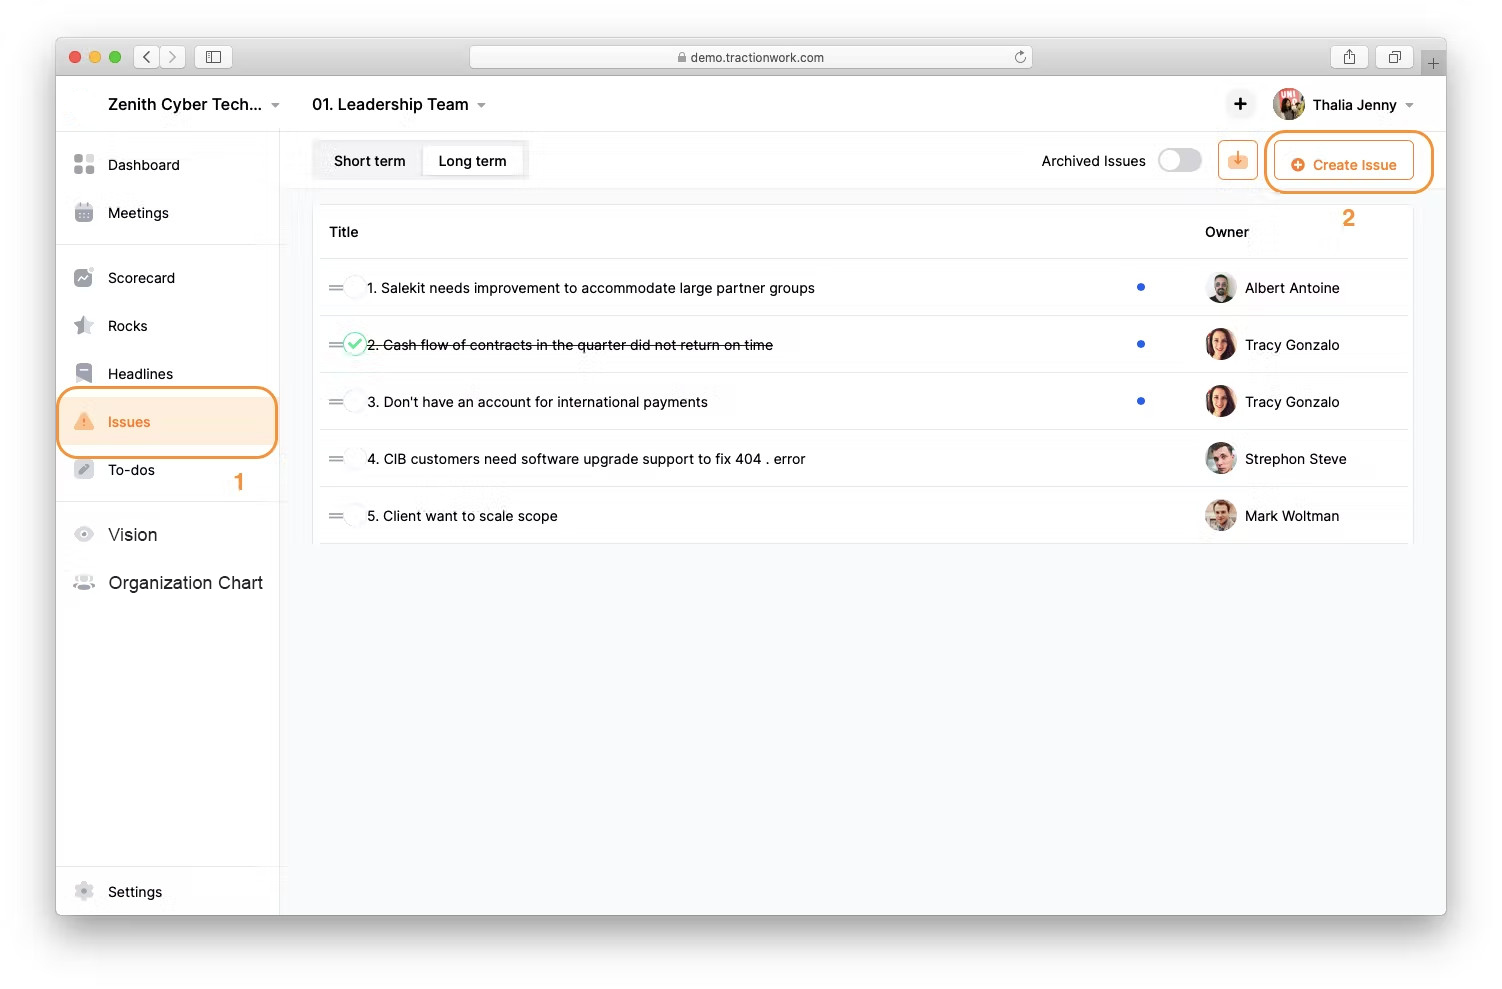Viewport: 1502px width, 989px height.
Task: Mark the international payments issue as done
Action: 355,402
